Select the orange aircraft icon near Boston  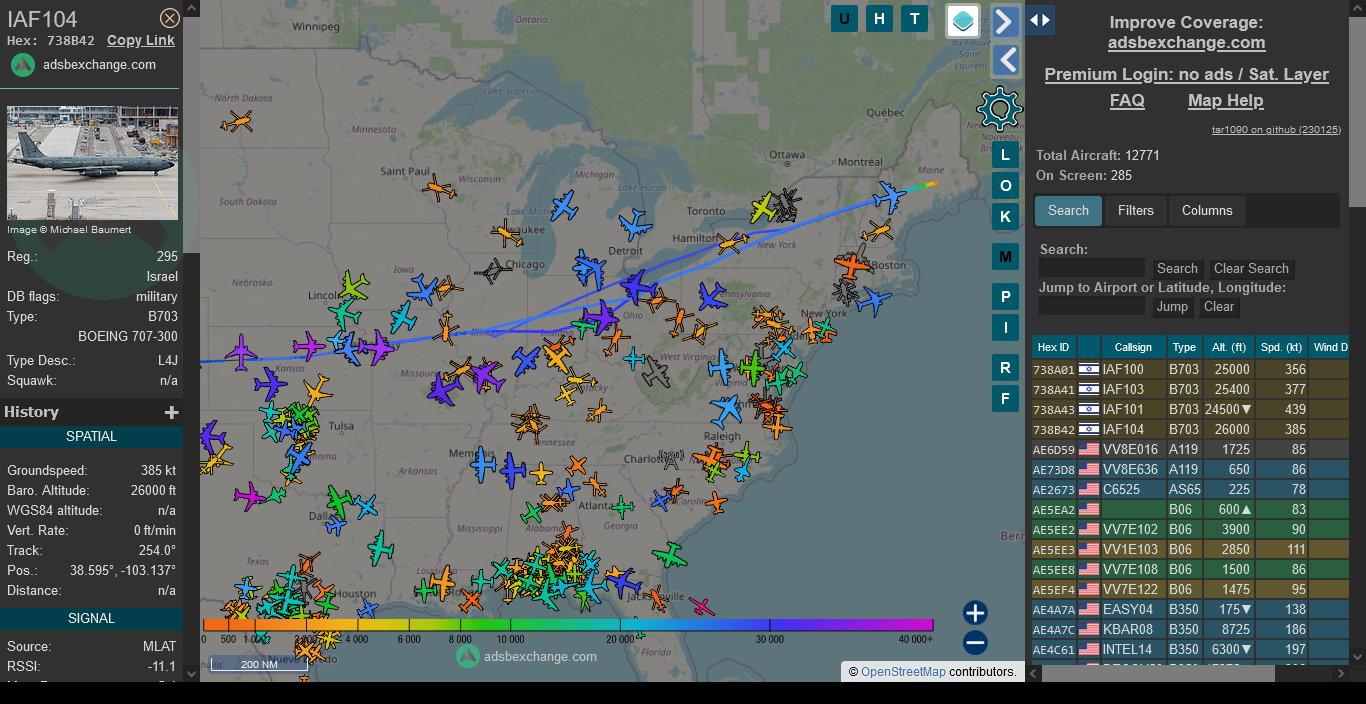tap(852, 266)
